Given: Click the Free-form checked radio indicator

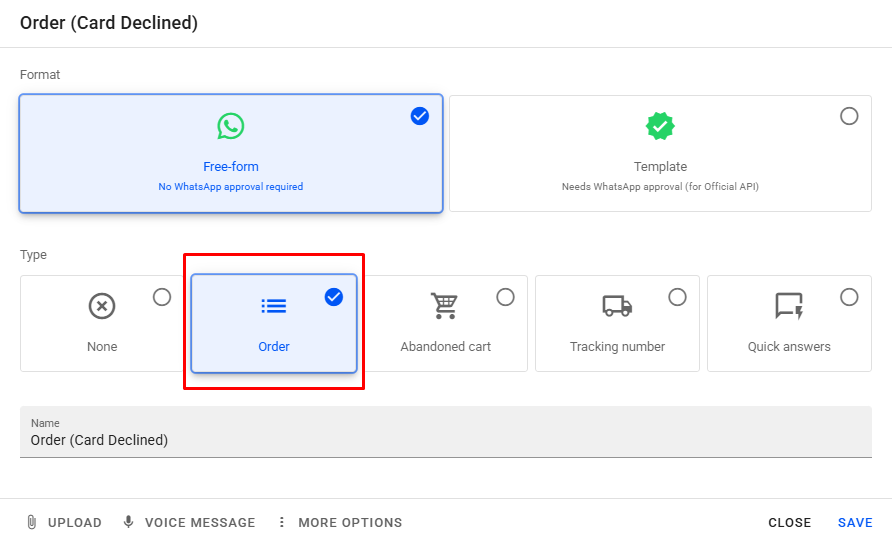Looking at the screenshot, I should tap(420, 116).
